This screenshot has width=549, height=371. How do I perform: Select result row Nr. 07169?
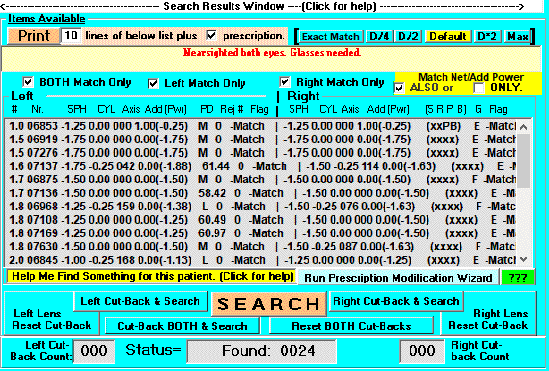tap(261, 233)
